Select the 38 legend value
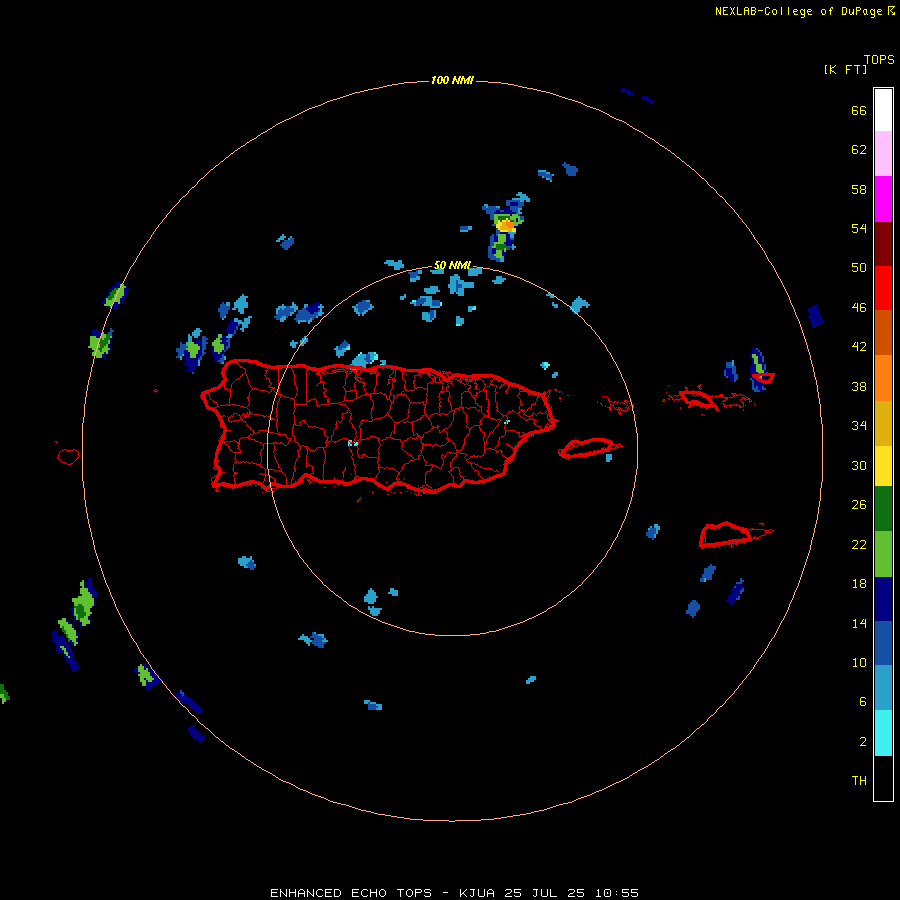900x900 pixels. click(859, 386)
